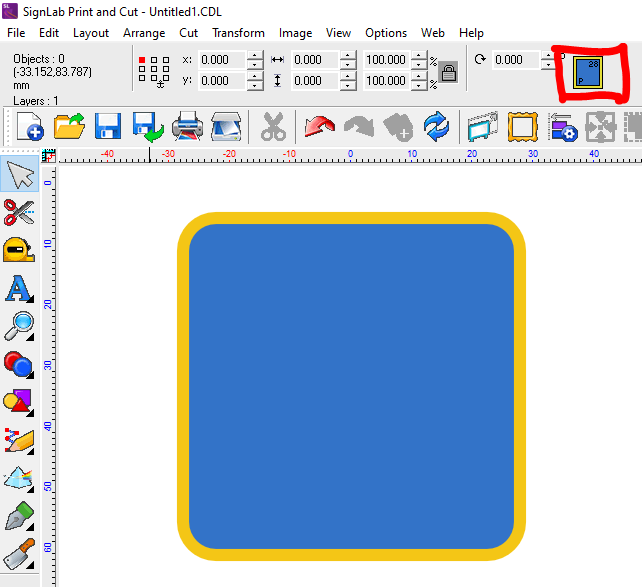Open the Image menu
The height and width of the screenshot is (587, 642).
(295, 33)
